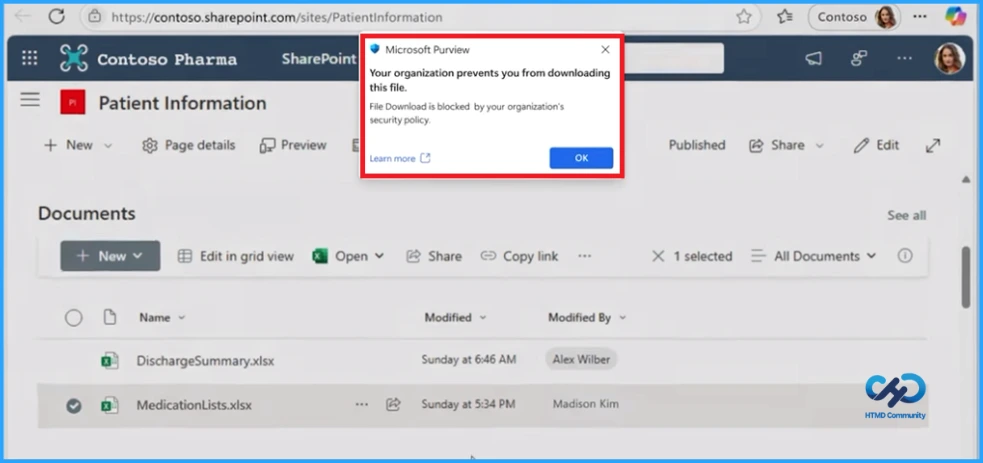Close the Microsoft Purview dialog
This screenshot has height=463, width=983.
tap(605, 49)
